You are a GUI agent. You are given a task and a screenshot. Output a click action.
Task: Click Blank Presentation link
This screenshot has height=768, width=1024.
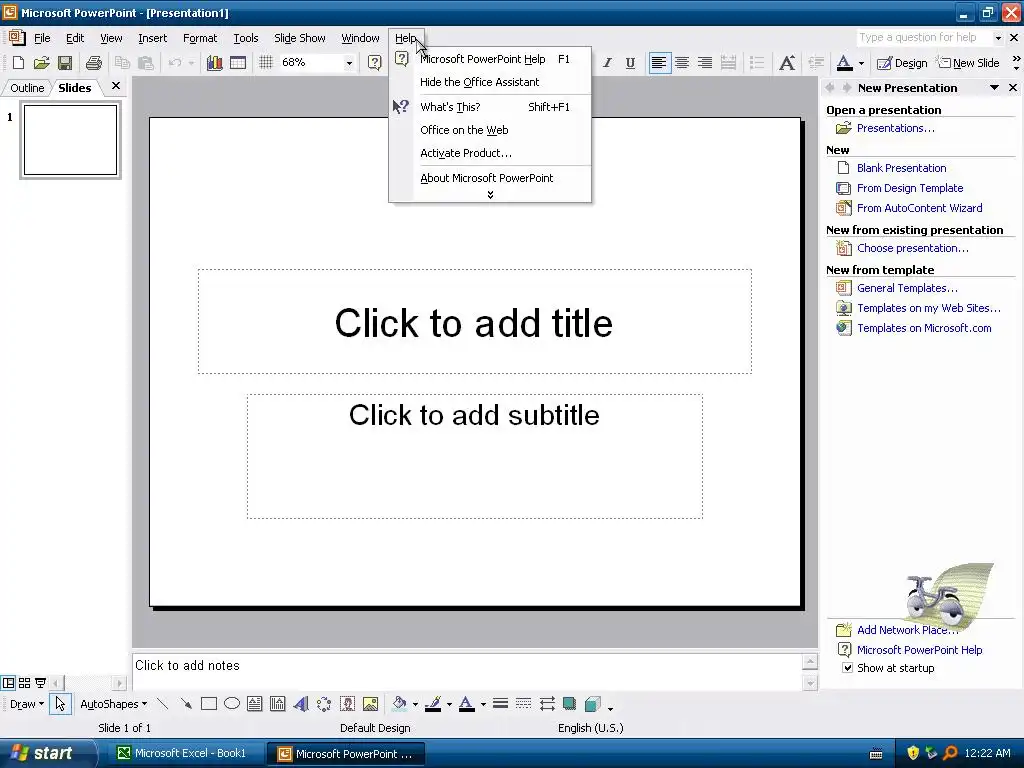pos(901,168)
